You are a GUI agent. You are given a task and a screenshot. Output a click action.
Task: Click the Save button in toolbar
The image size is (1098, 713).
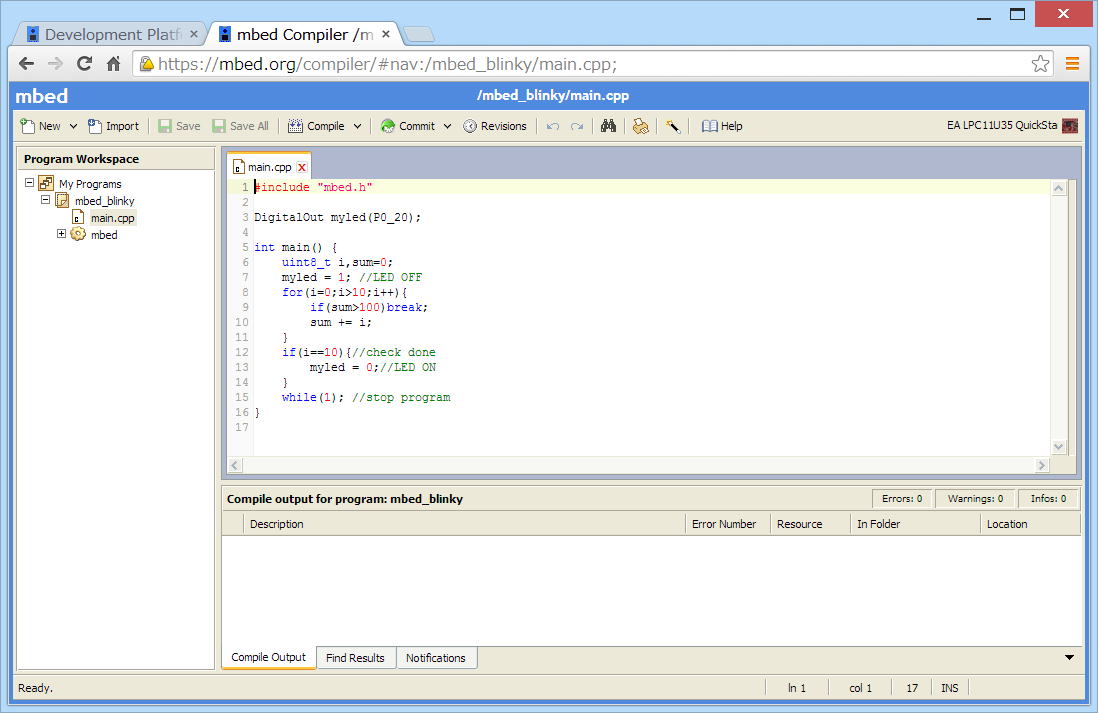179,126
